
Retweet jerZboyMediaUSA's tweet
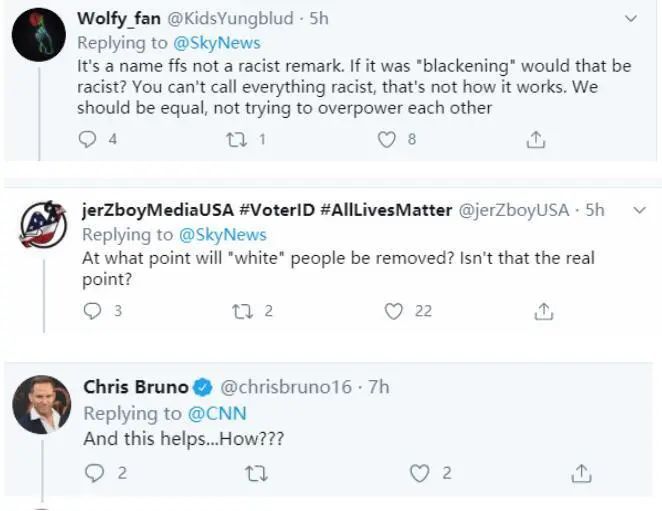tap(241, 311)
